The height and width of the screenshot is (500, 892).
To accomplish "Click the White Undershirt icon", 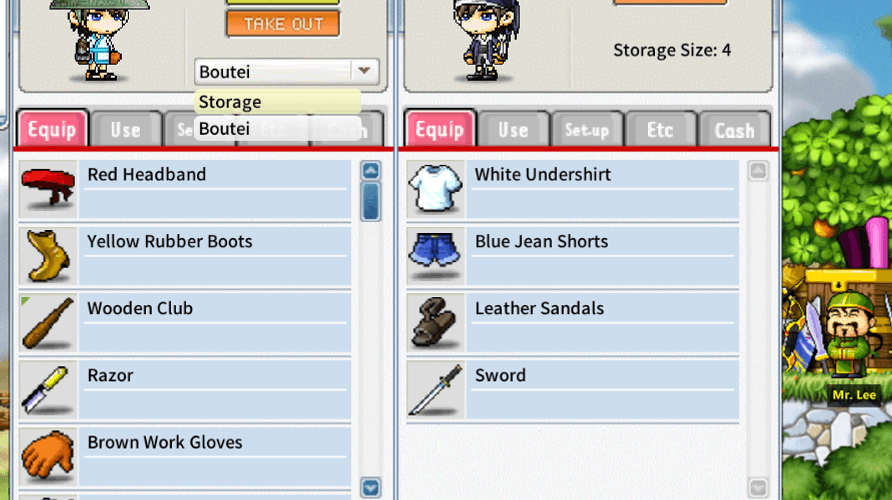I will [436, 189].
